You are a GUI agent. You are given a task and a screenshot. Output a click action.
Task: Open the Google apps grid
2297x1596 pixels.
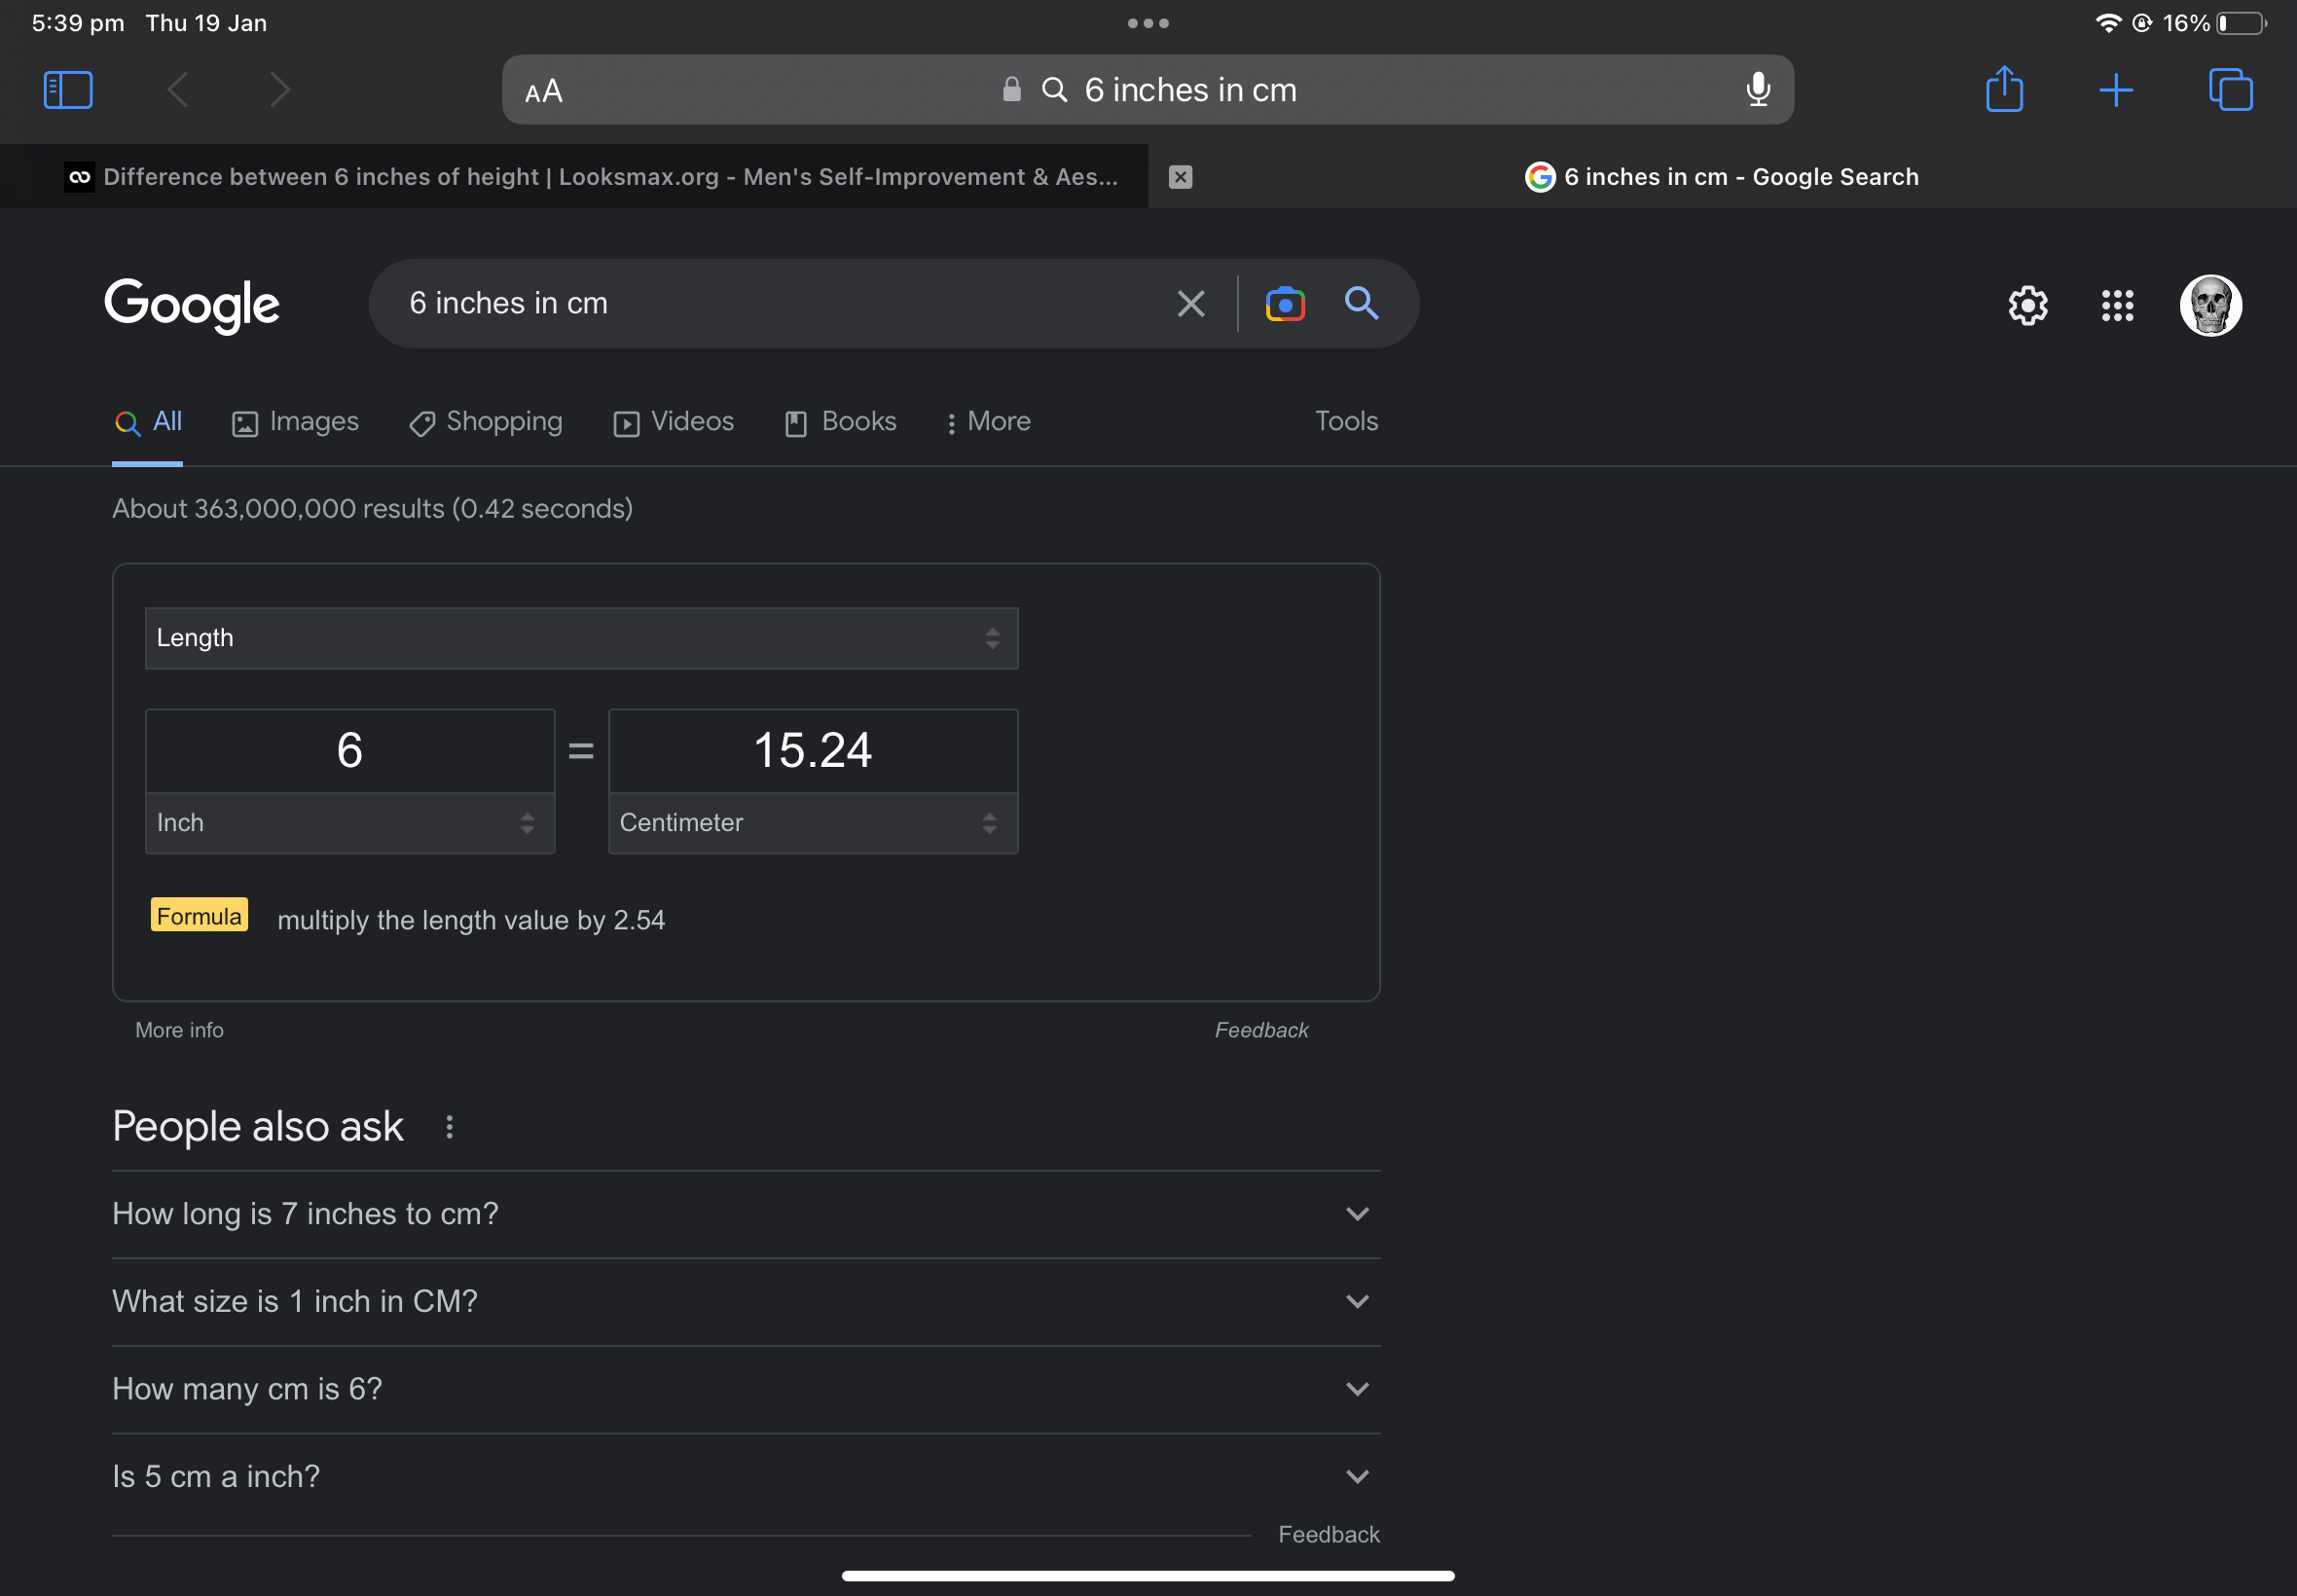coord(2117,305)
